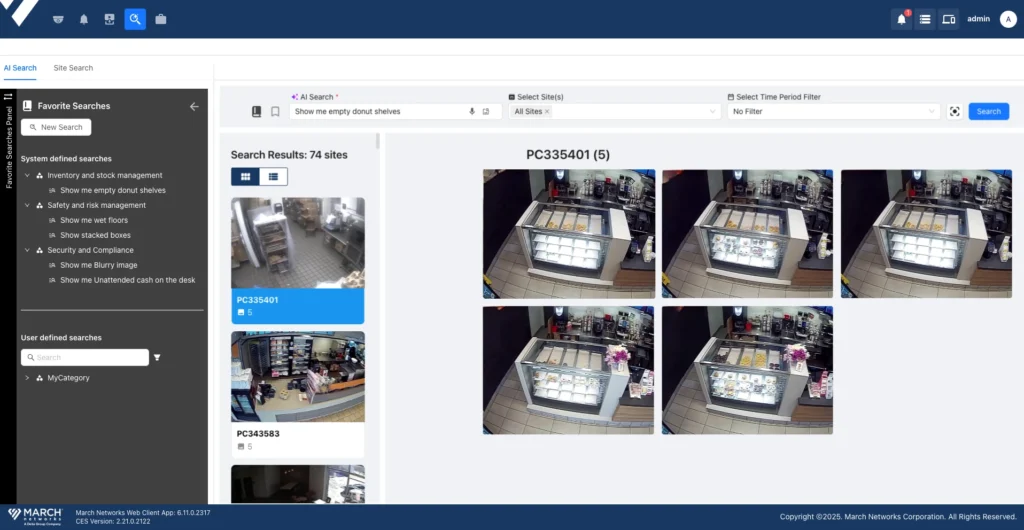Viewport: 1024px width, 530px height.
Task: Click the alarms bell icon in left toolbar
Action: pos(84,19)
